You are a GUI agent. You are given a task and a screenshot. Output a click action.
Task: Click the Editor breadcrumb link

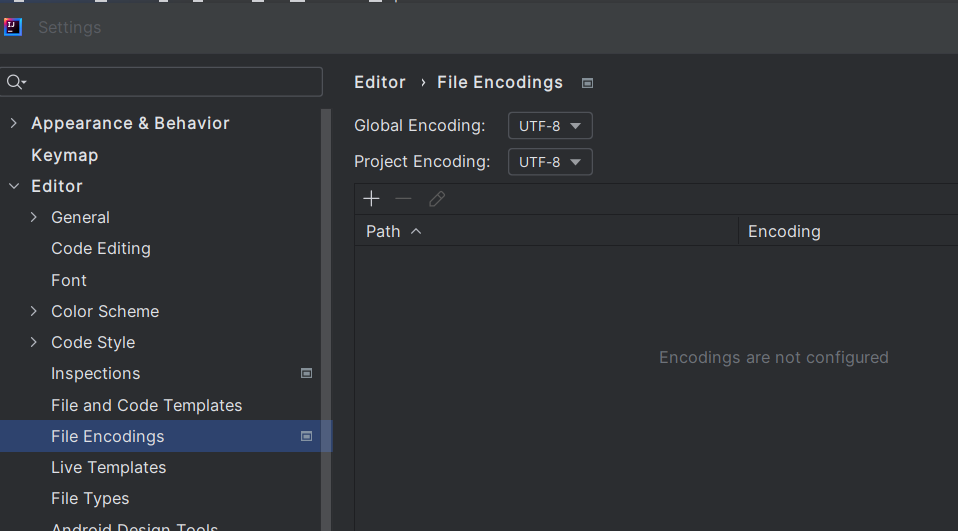[x=379, y=82]
